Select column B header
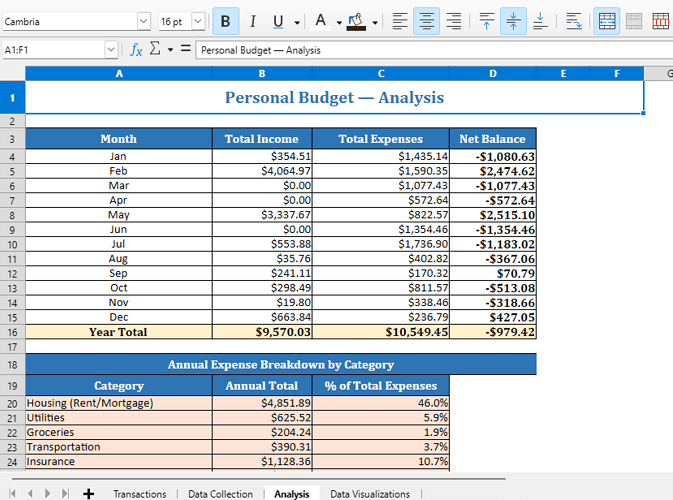The width and height of the screenshot is (673, 500). coord(262,73)
